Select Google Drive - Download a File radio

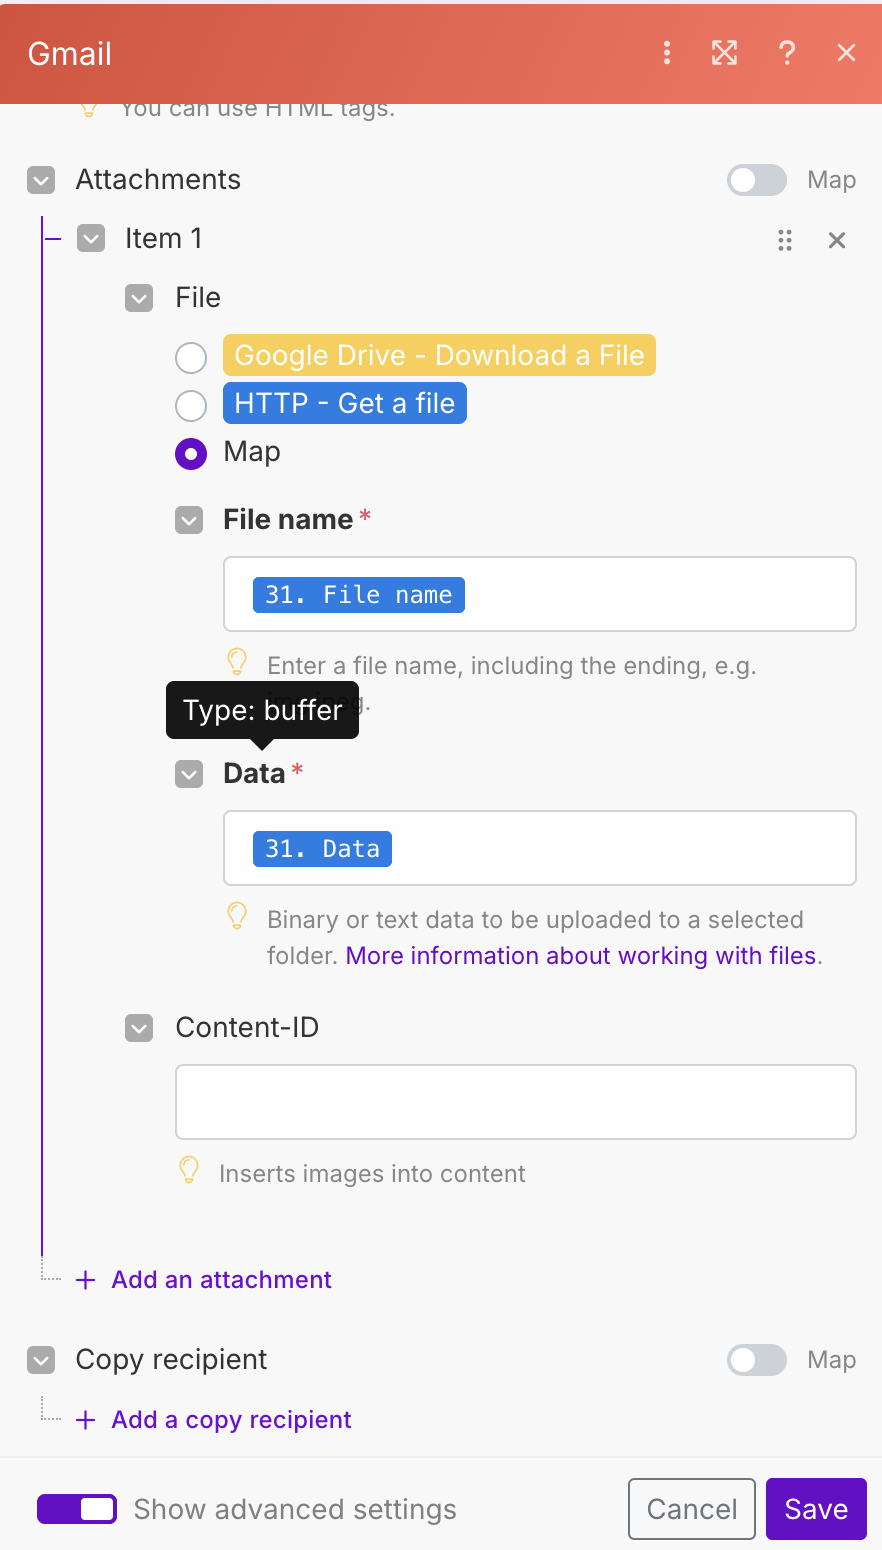click(x=191, y=357)
